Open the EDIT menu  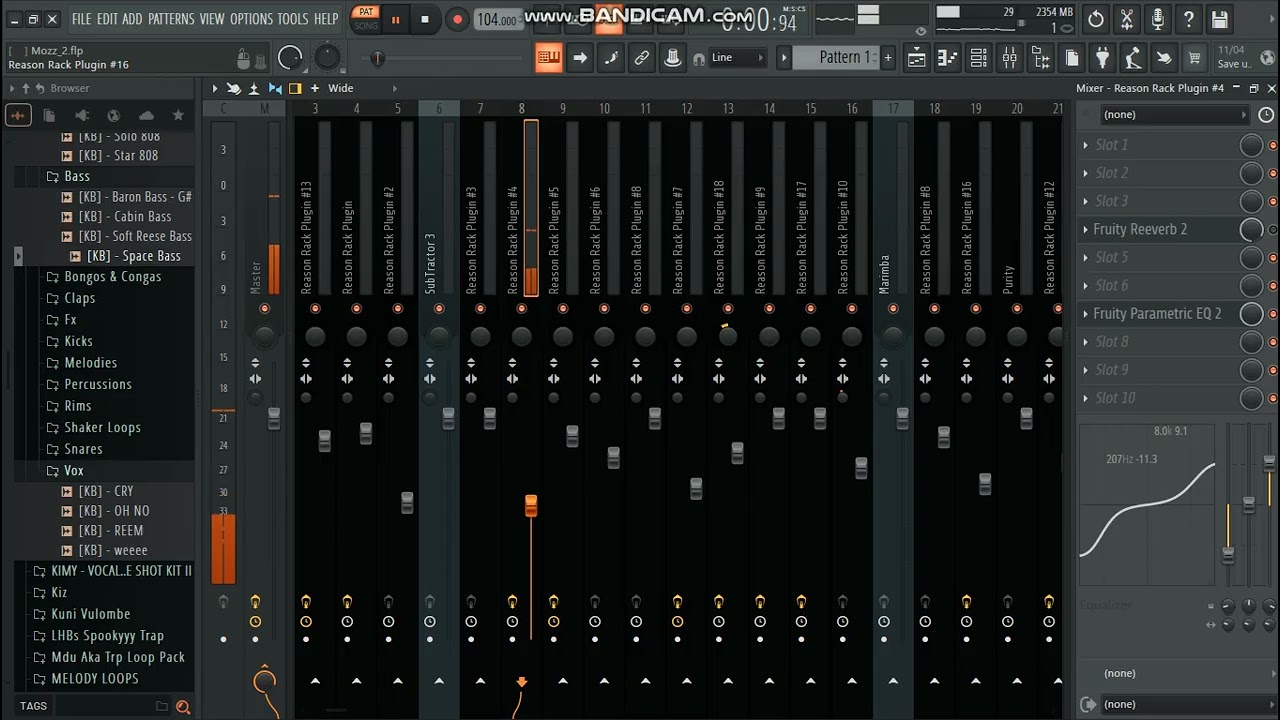coord(107,19)
